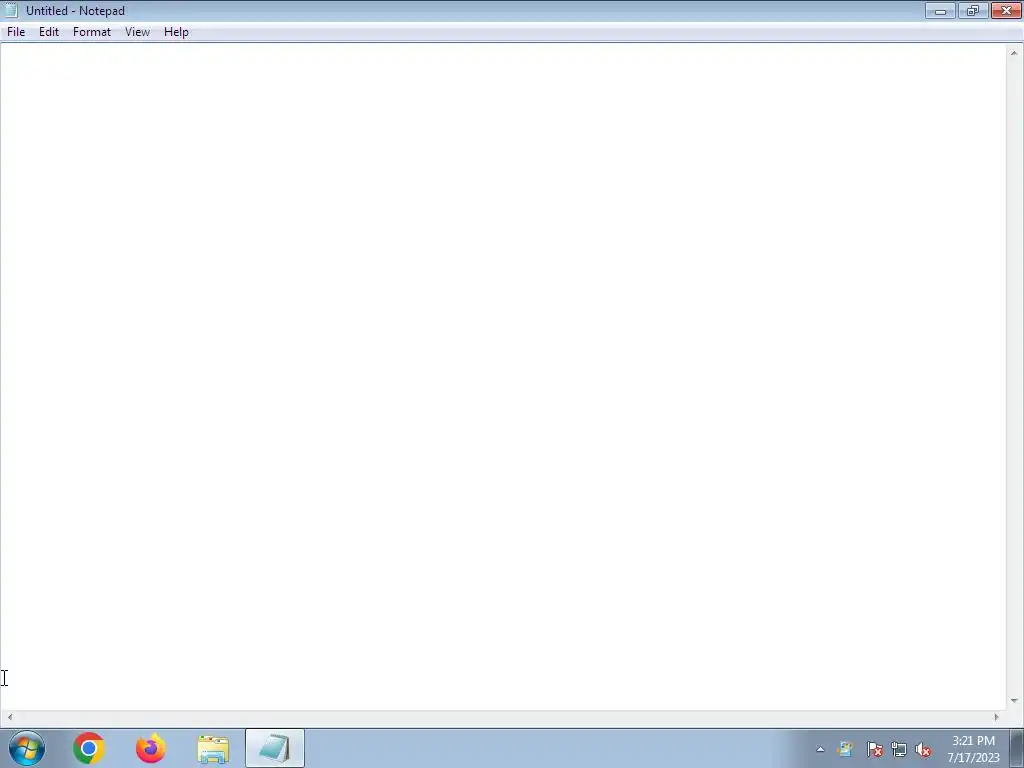Select the Notepad taskbar button
1024x768 pixels.
click(275, 748)
